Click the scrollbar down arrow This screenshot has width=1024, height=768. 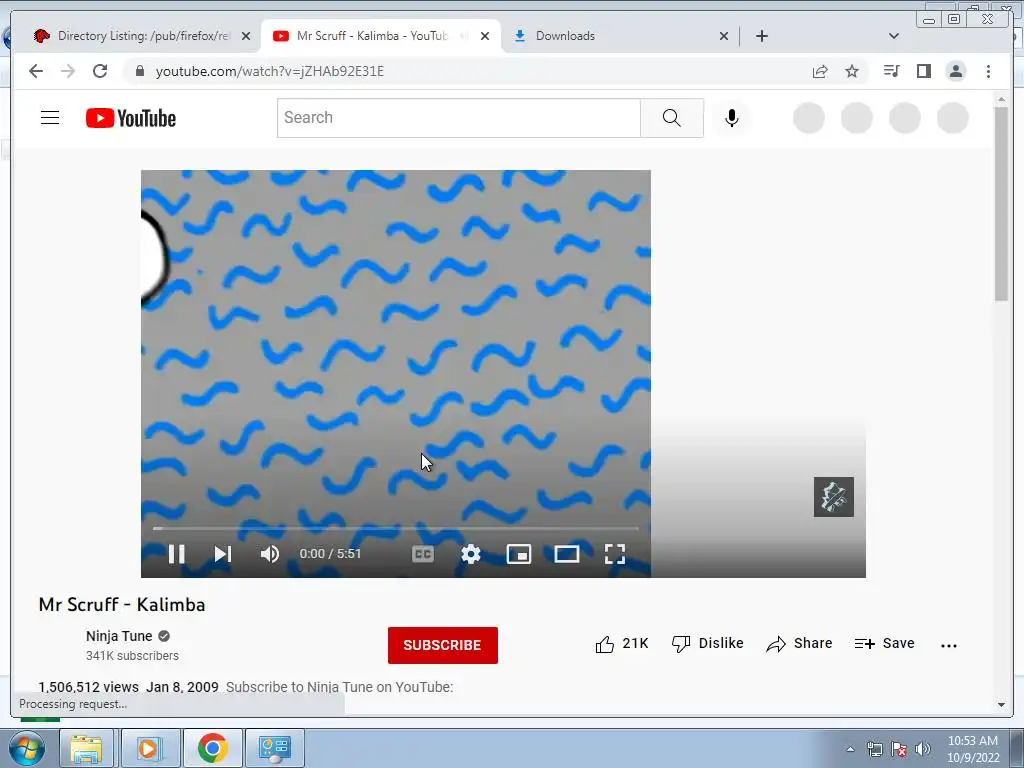pos(1002,705)
